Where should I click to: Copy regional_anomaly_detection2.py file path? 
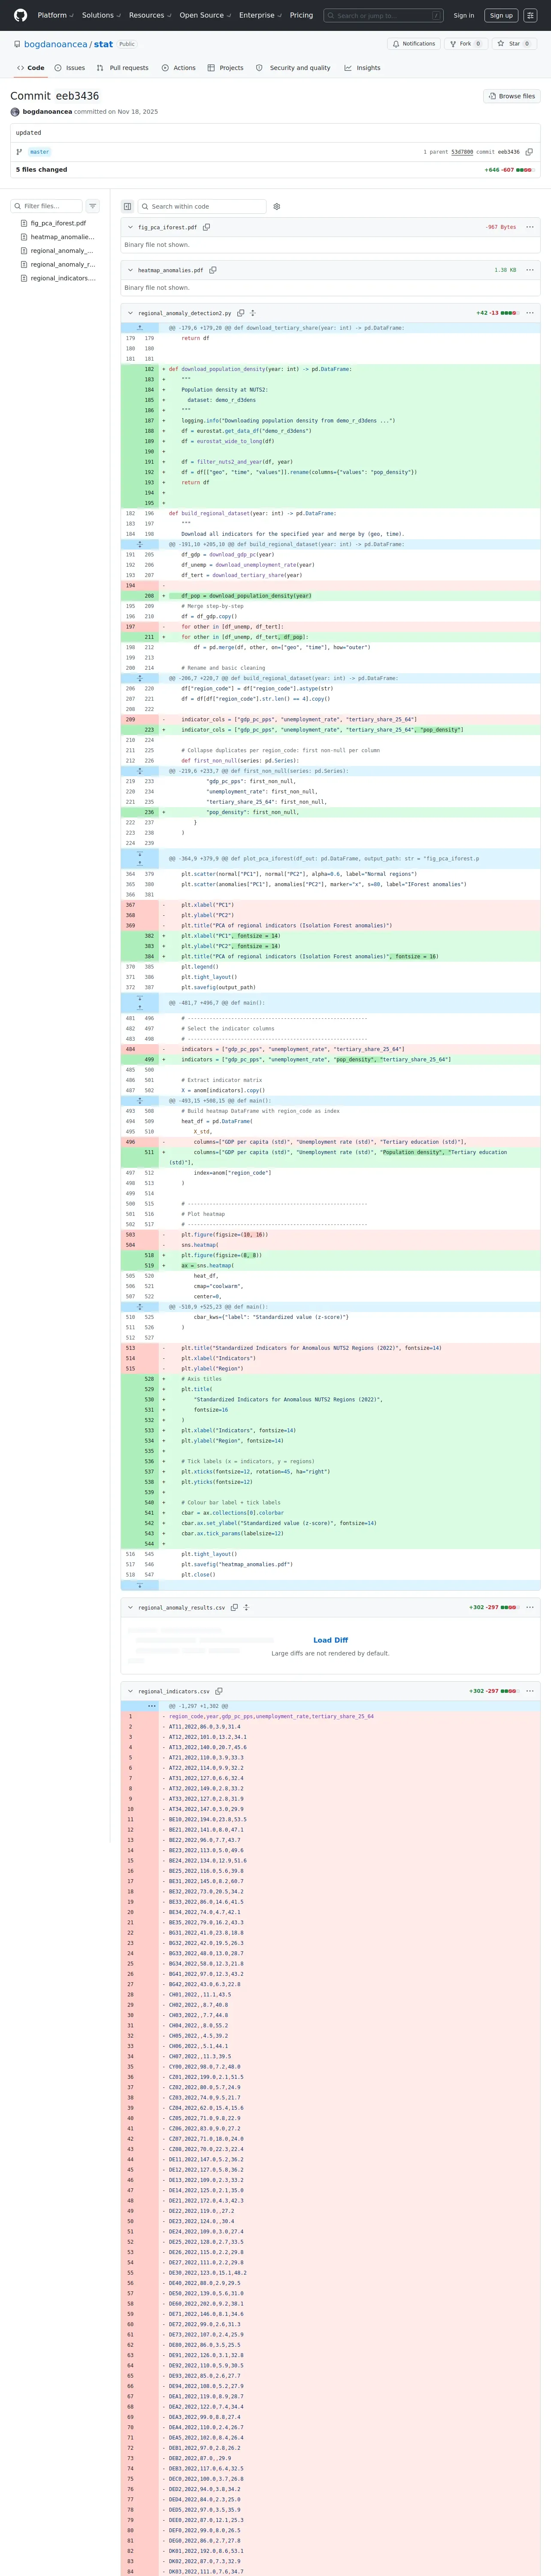click(x=241, y=313)
